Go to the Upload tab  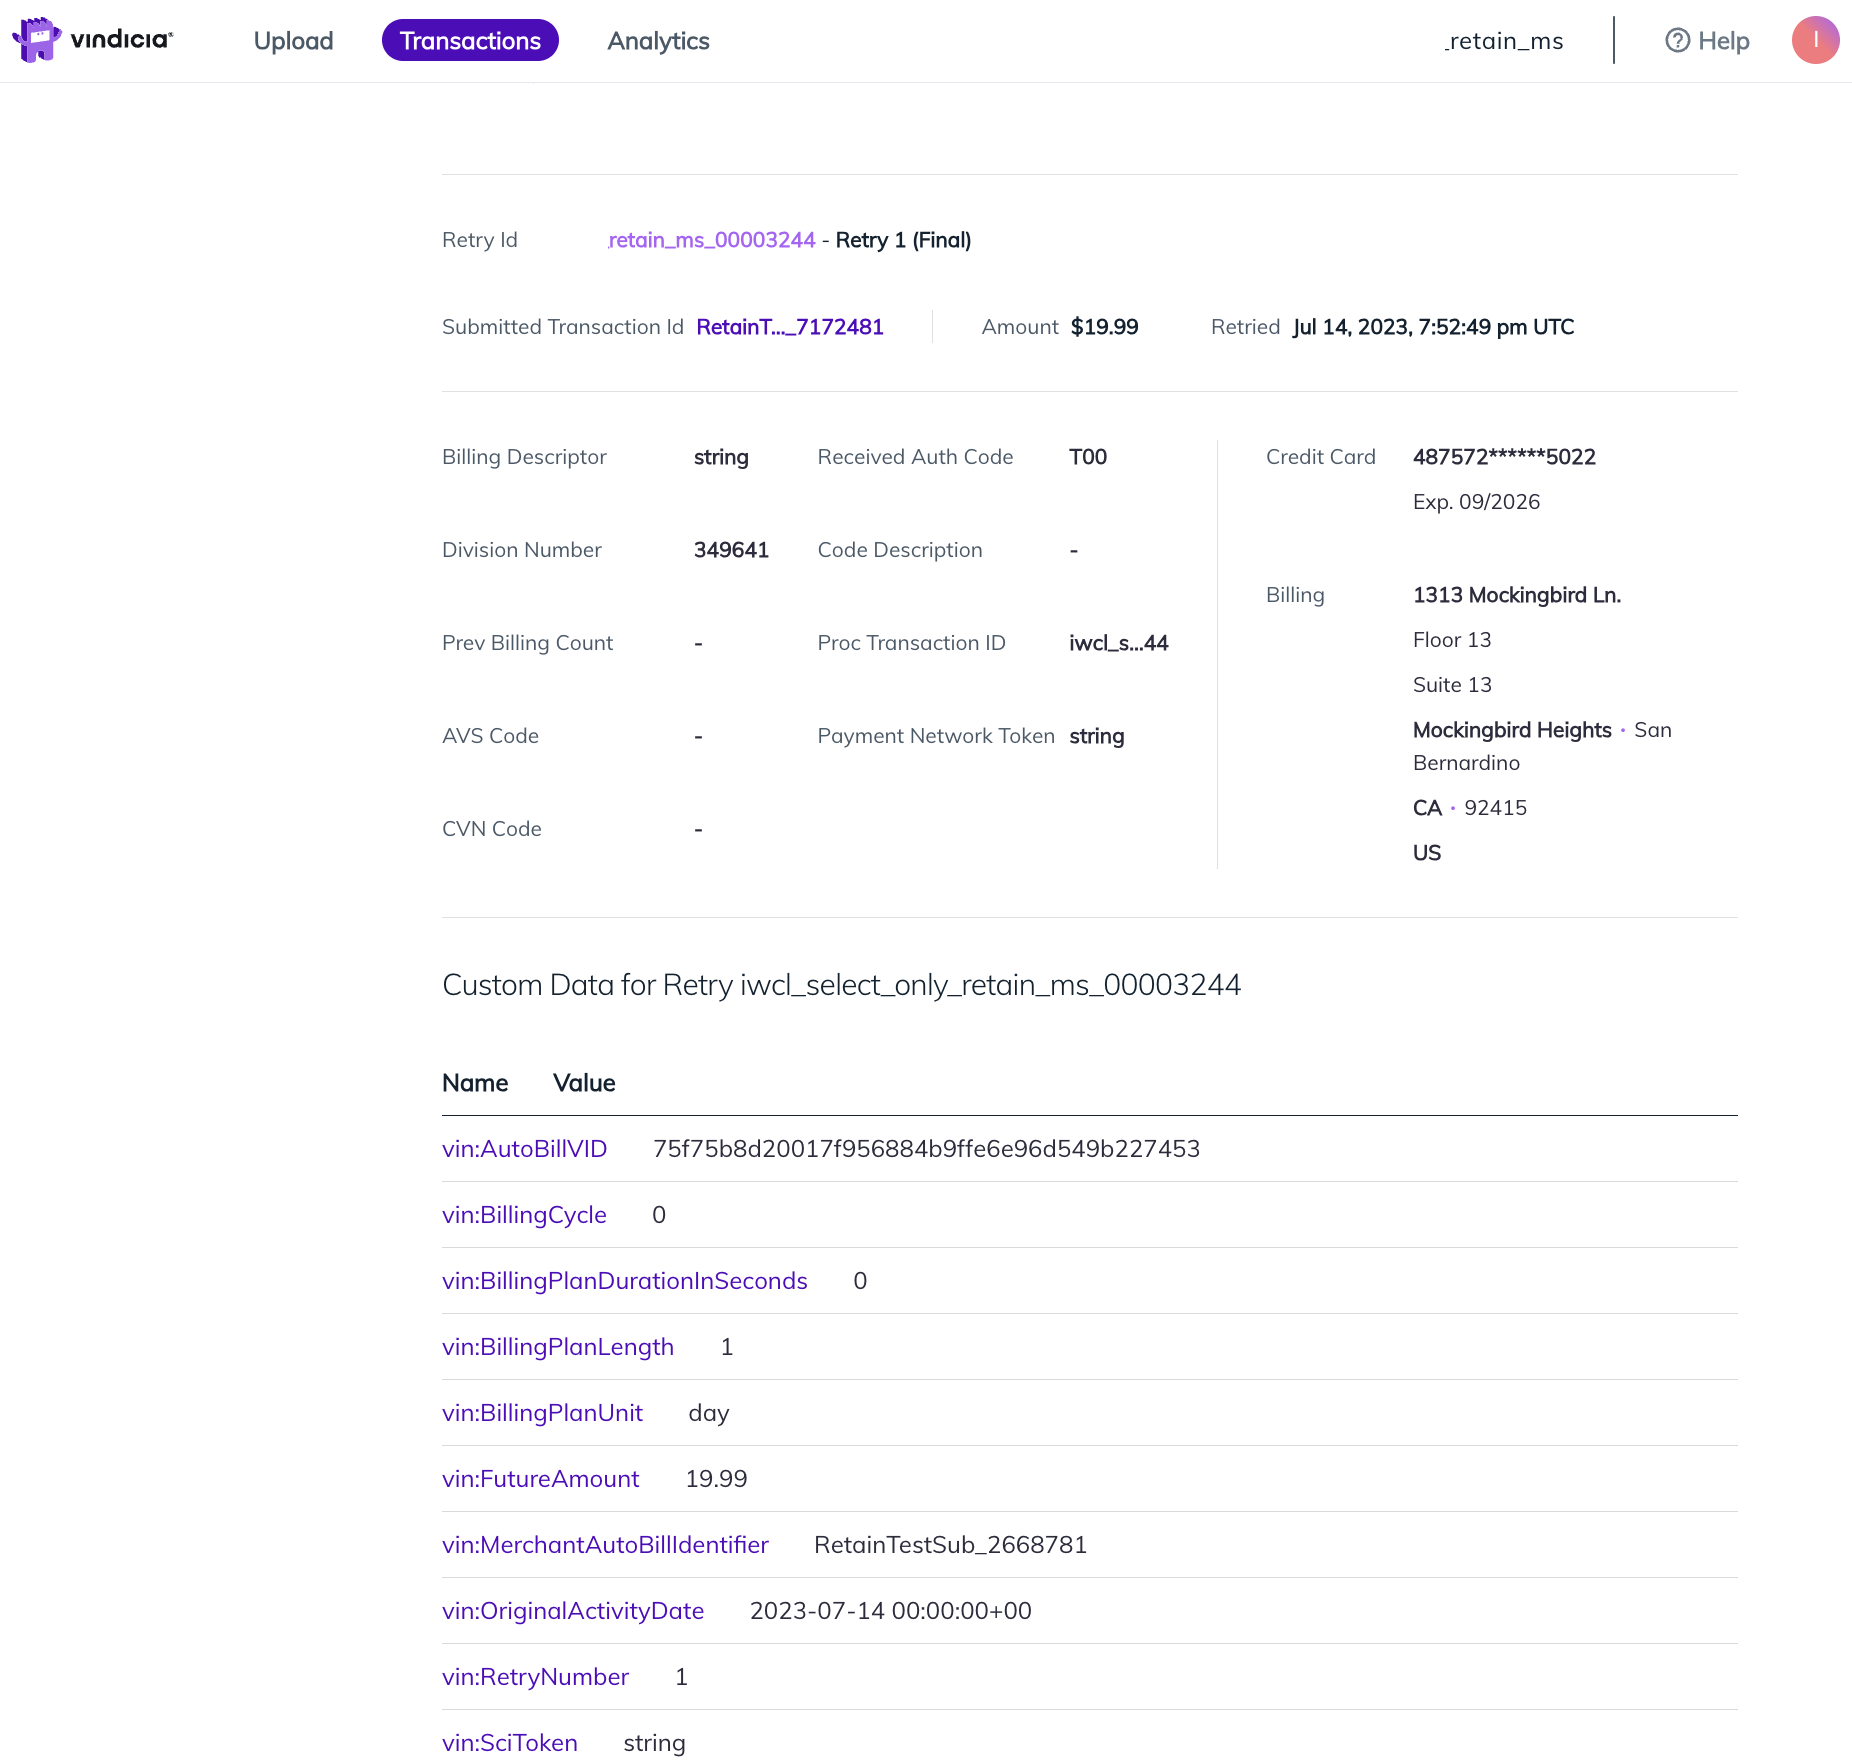tap(293, 41)
